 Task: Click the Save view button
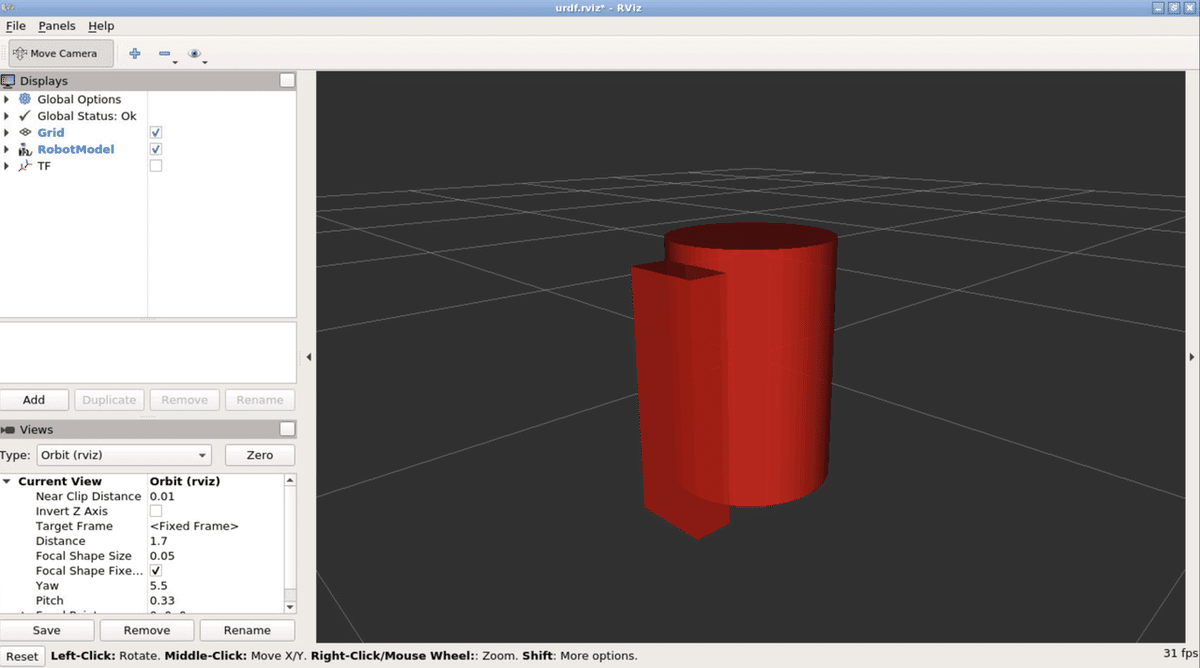click(47, 631)
